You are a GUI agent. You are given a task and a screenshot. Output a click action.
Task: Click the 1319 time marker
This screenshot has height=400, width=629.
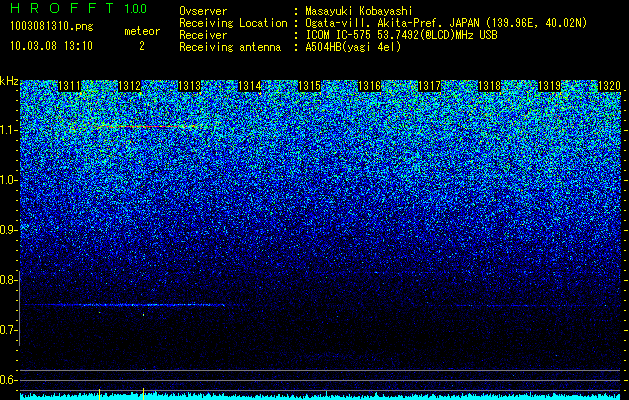[549, 86]
